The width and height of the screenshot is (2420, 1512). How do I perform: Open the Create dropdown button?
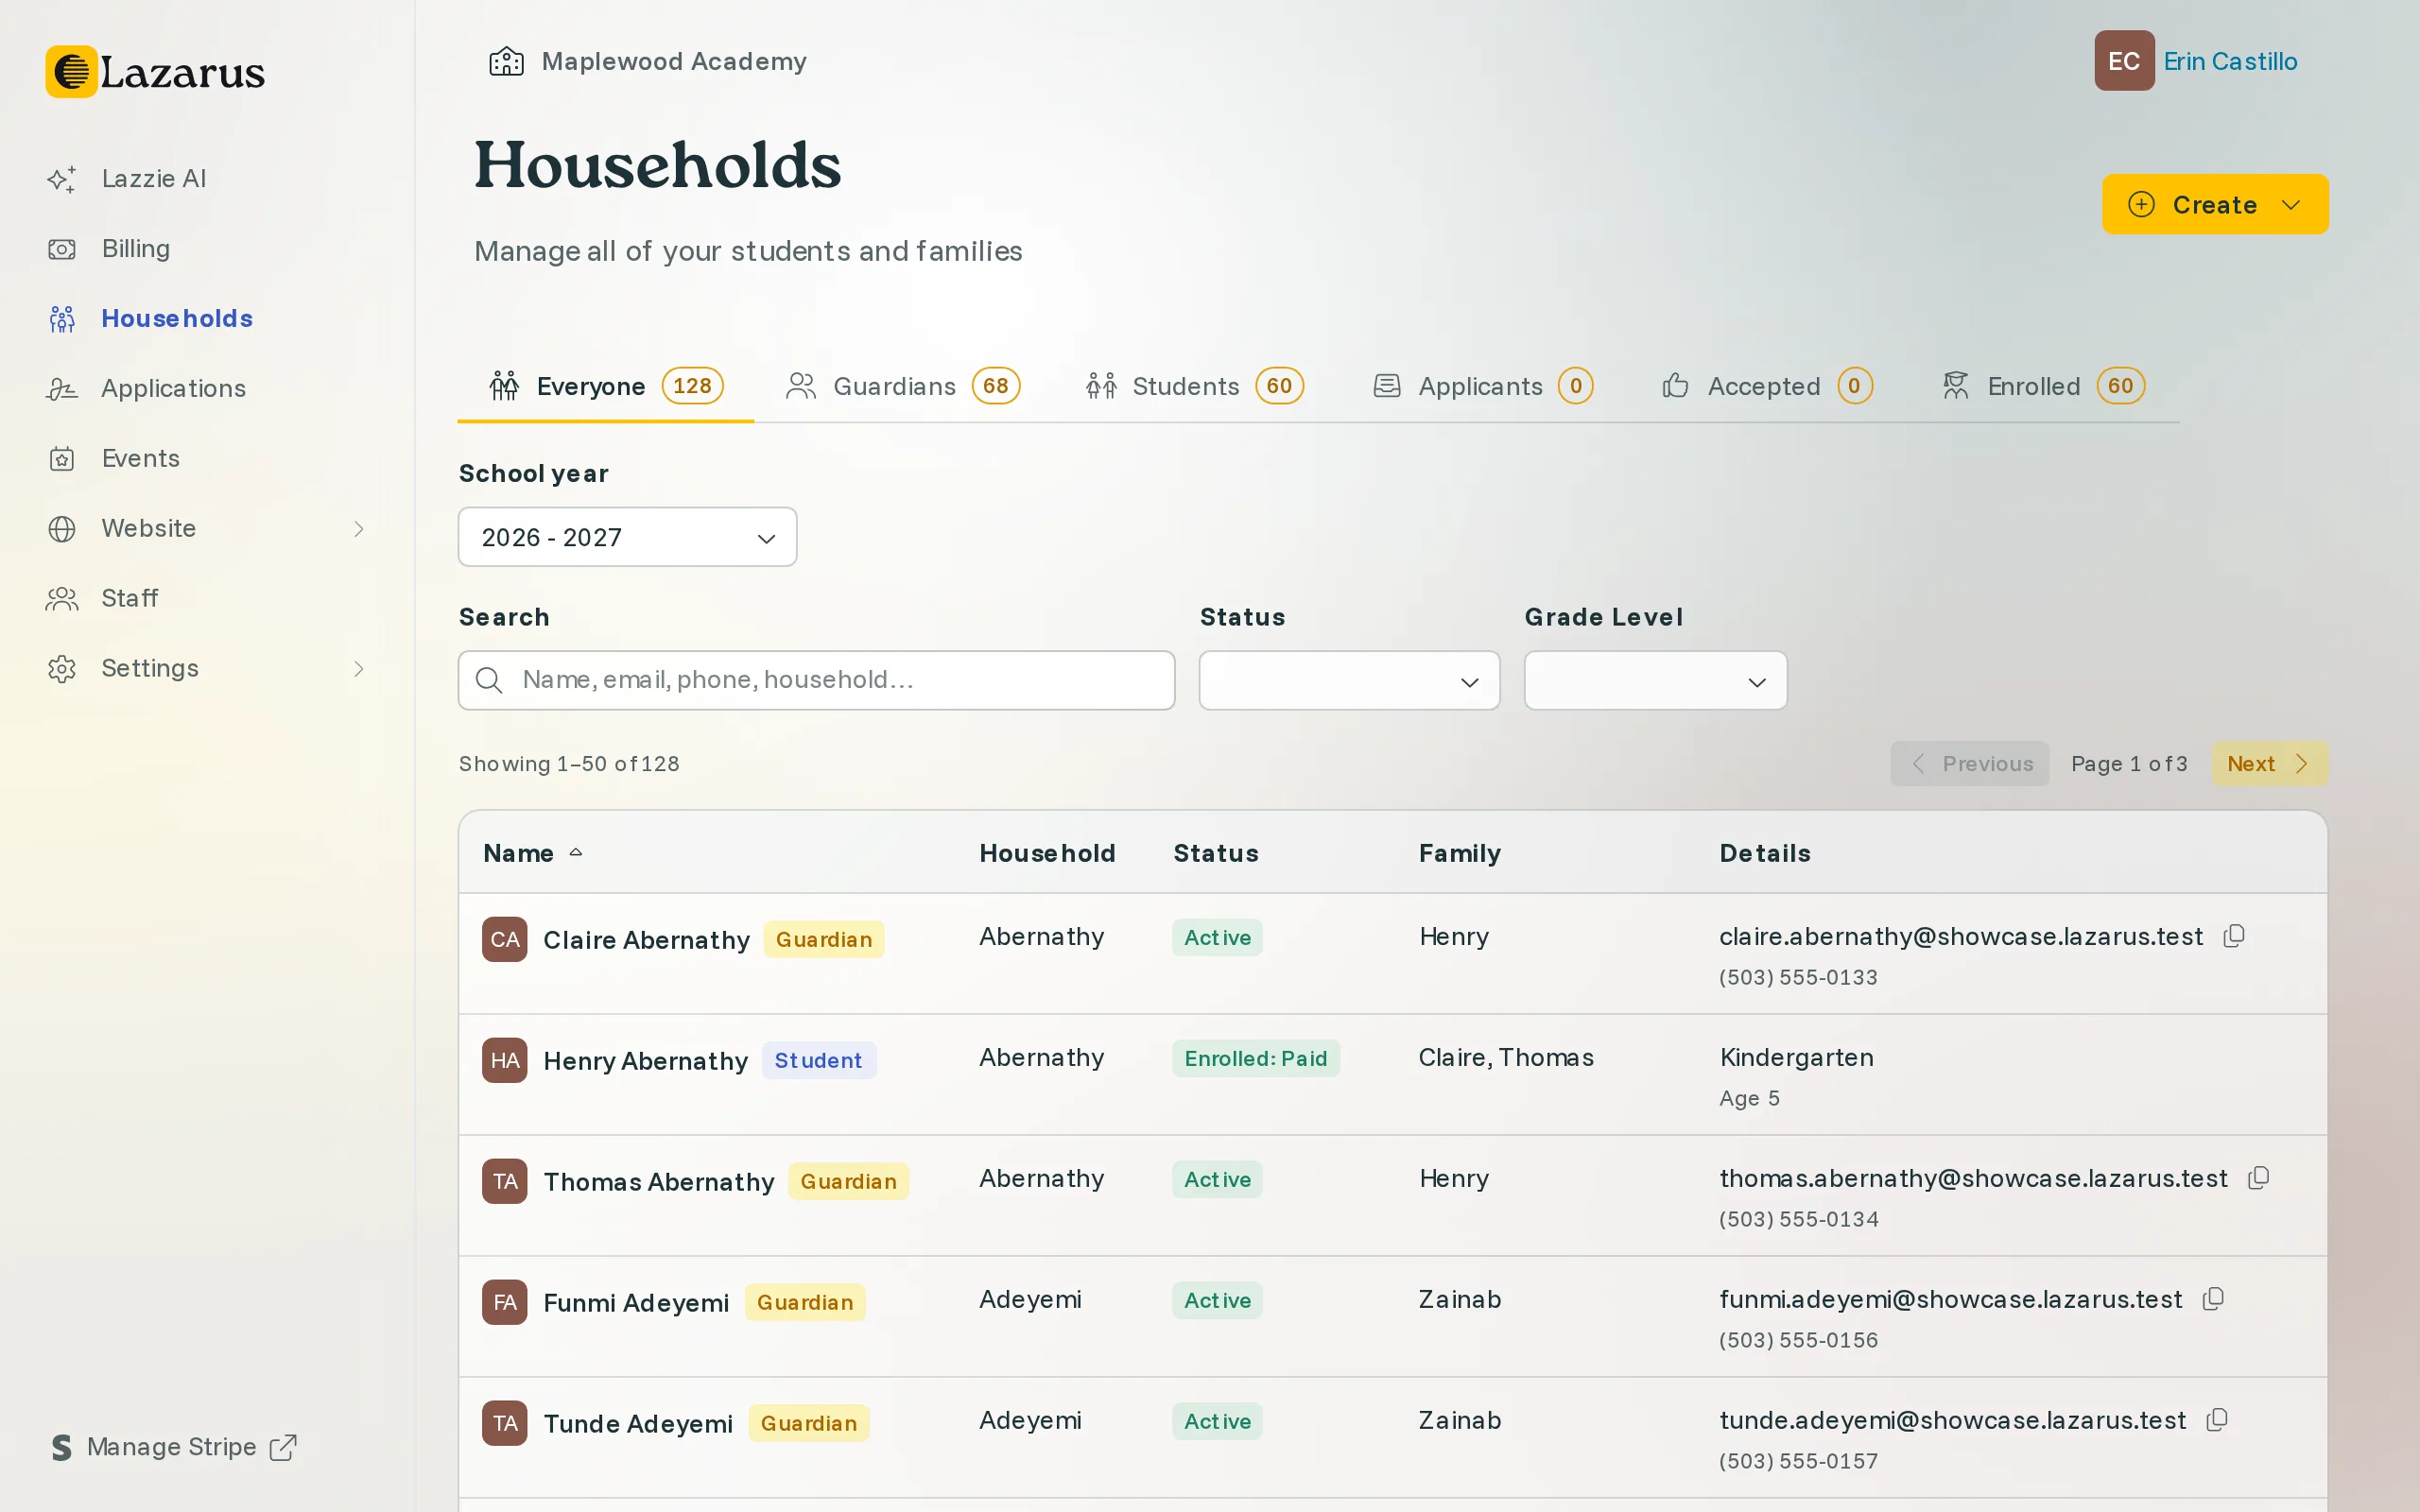click(x=2214, y=204)
